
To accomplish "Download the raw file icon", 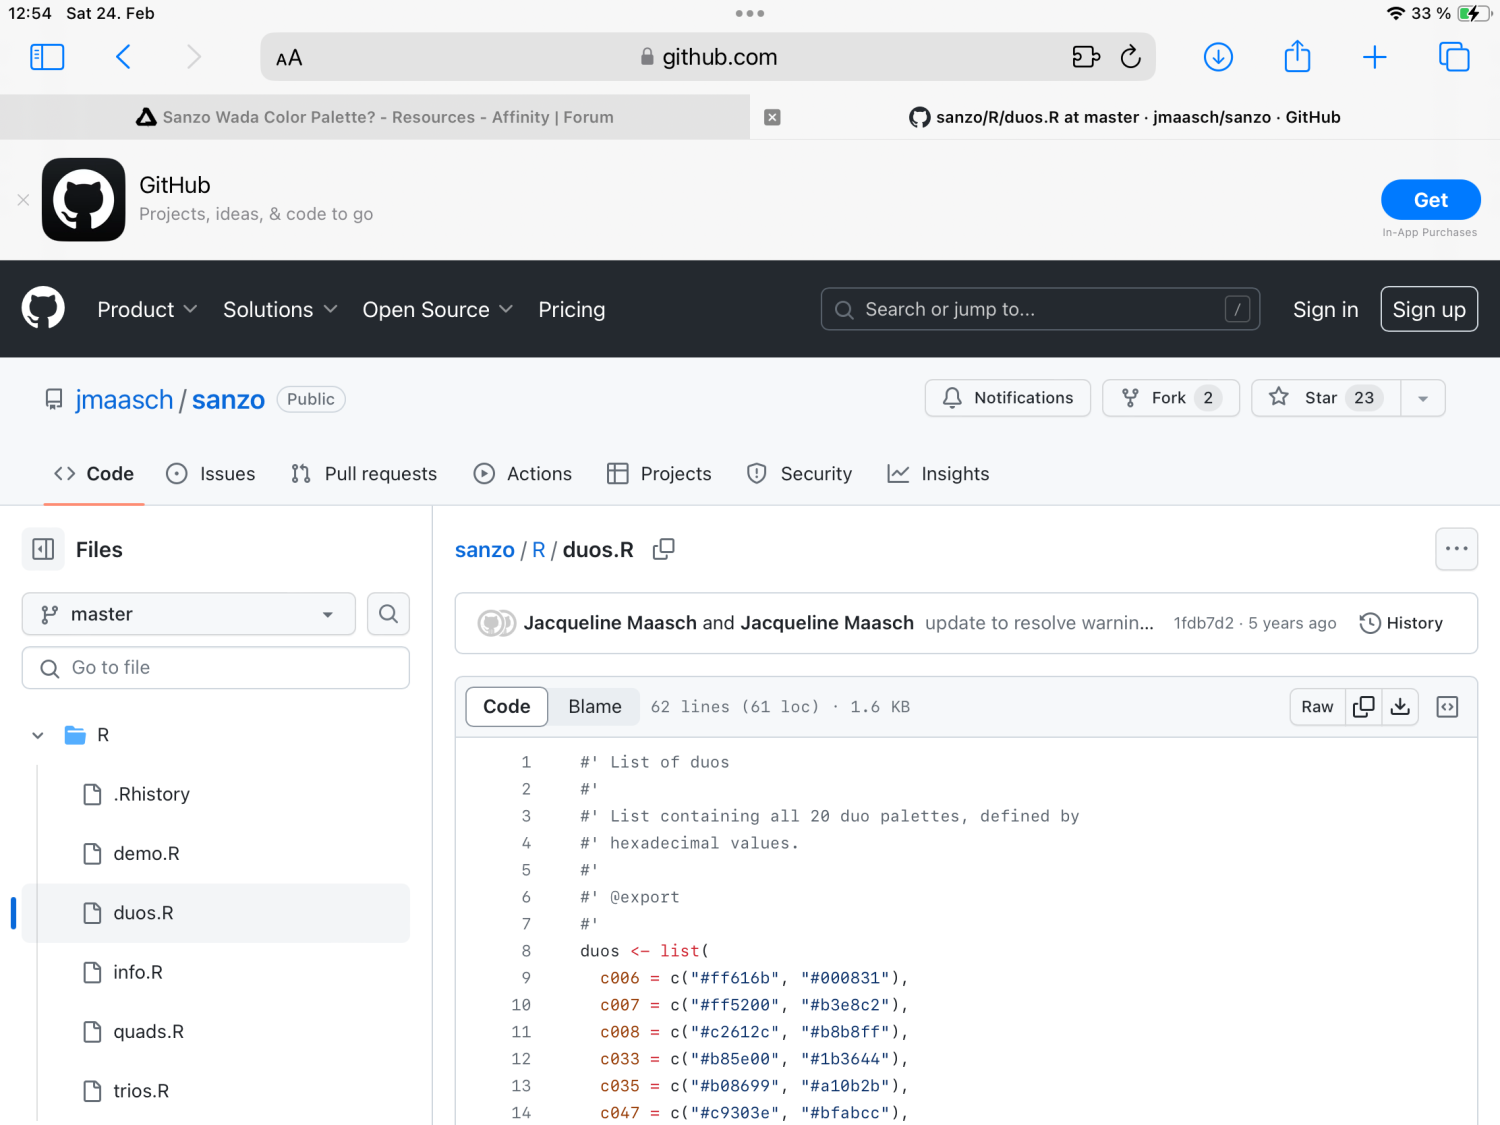I will tap(1400, 707).
